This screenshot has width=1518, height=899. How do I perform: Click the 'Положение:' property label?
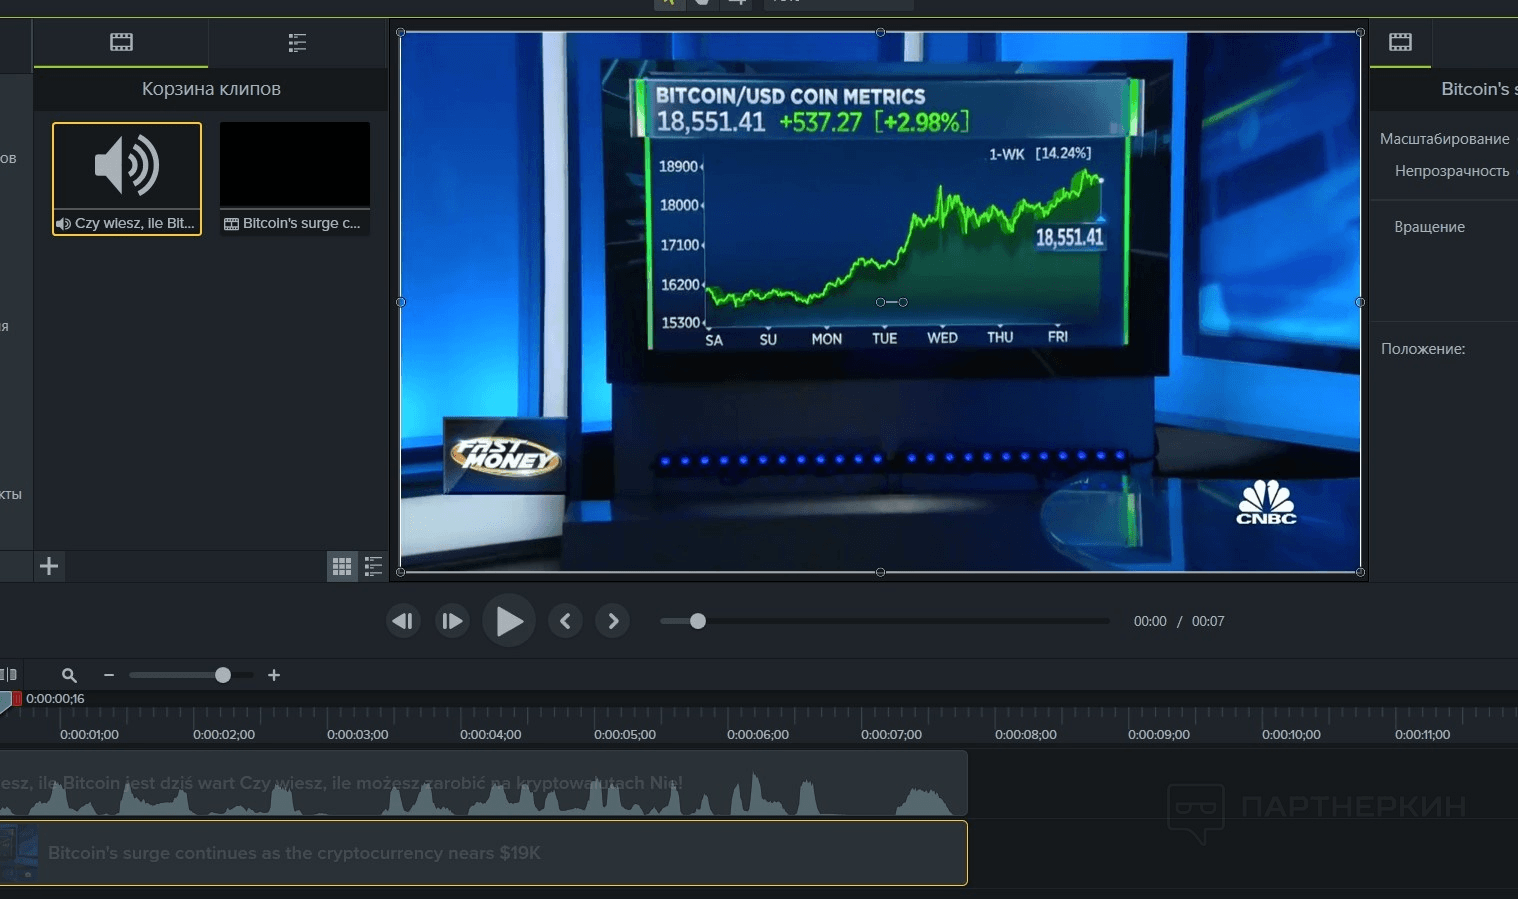[x=1423, y=349]
